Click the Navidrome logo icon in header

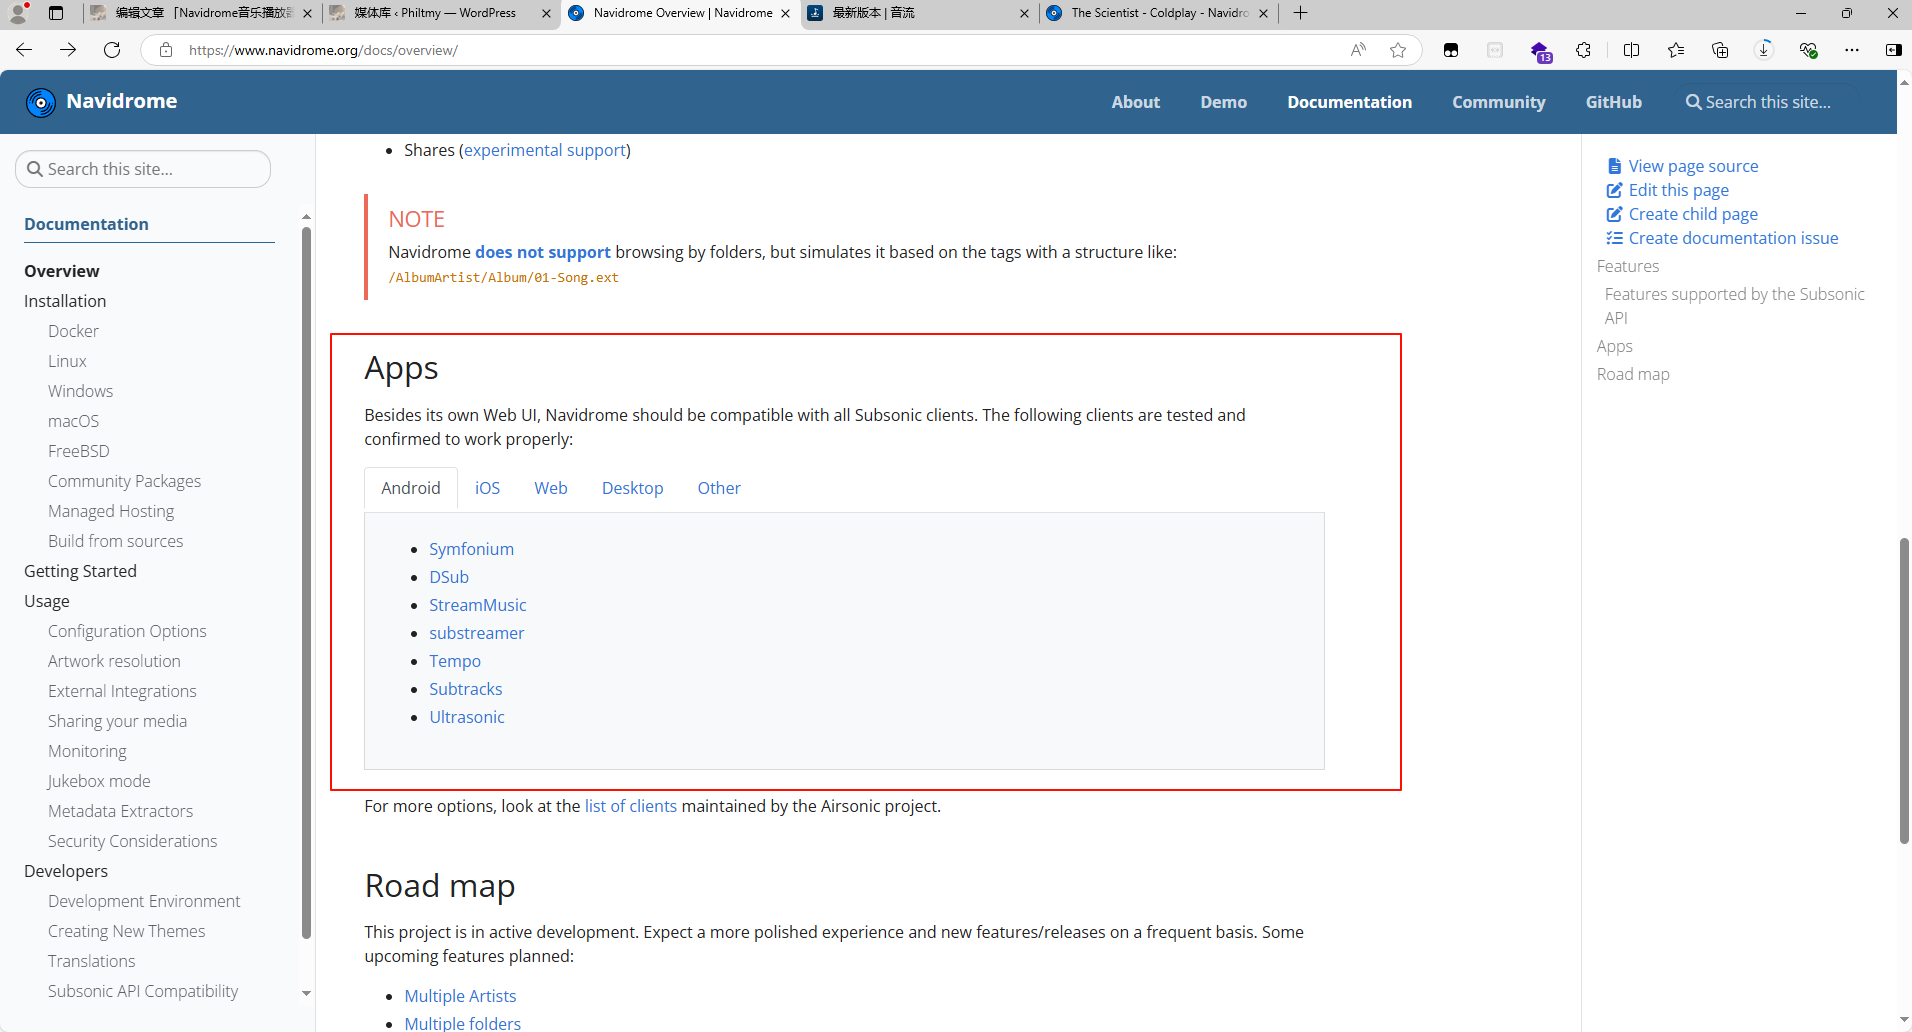[x=41, y=102]
